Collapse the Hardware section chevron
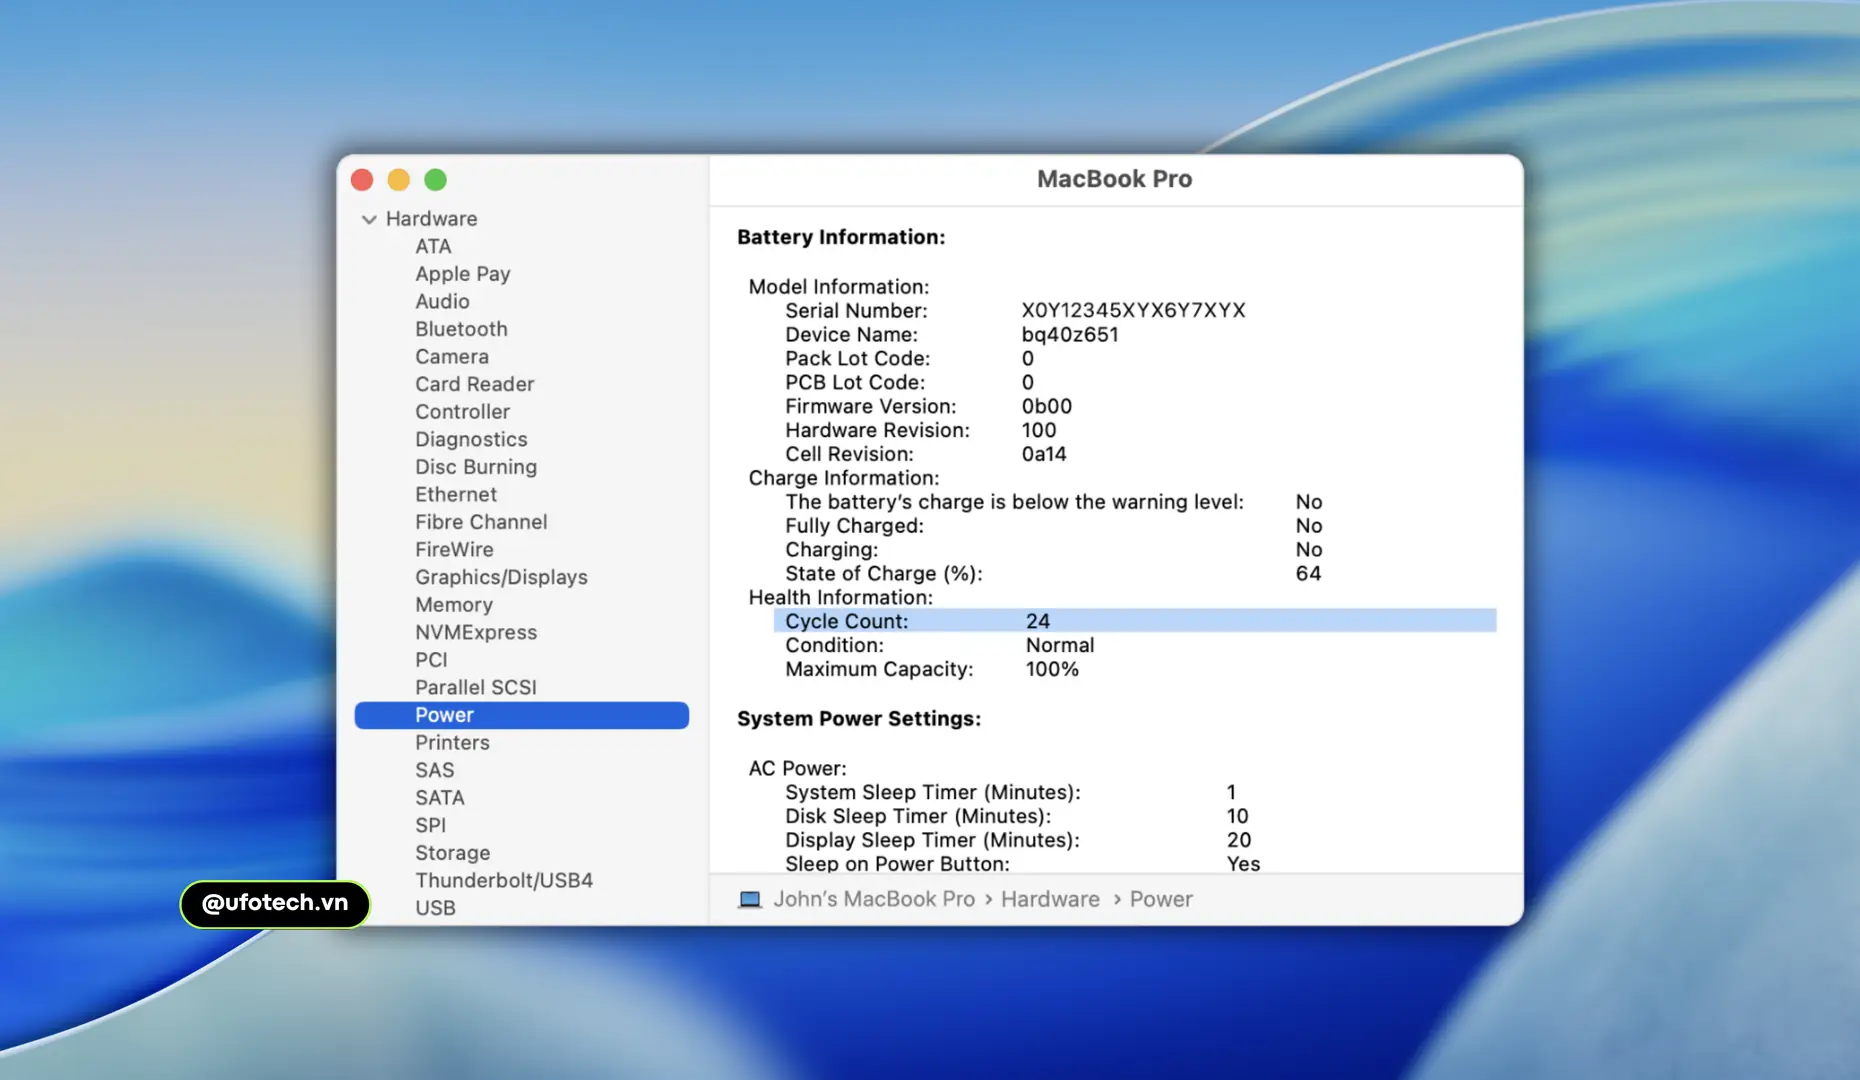The width and height of the screenshot is (1860, 1080). 369,219
